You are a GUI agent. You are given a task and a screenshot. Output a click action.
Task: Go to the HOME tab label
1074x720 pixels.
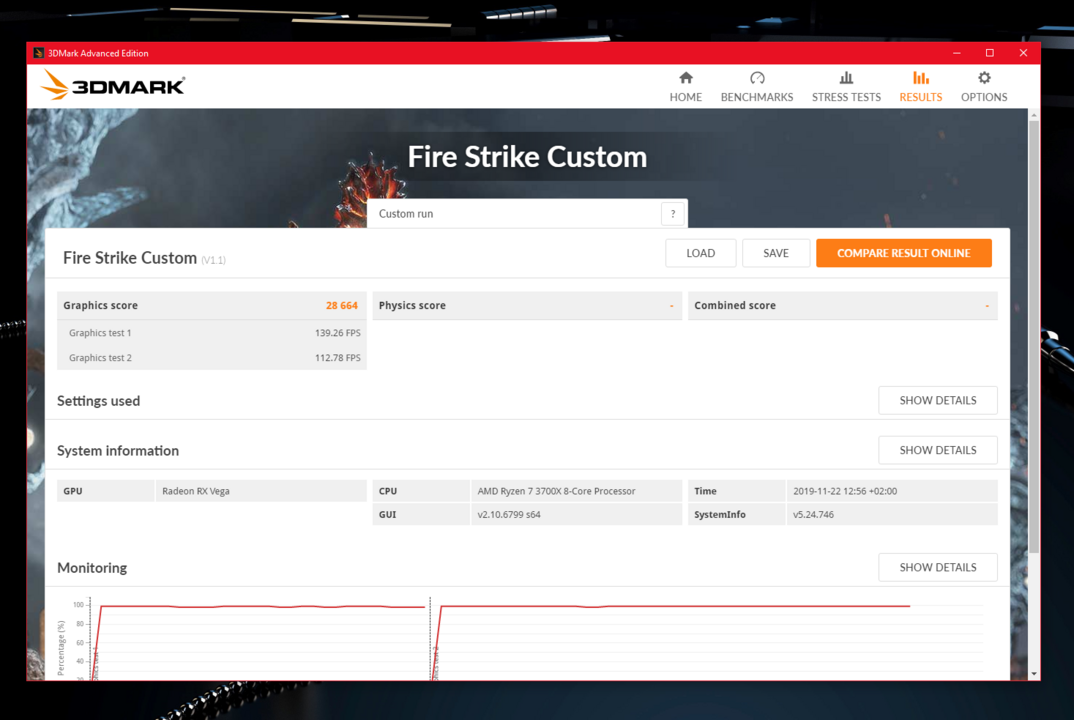click(686, 97)
